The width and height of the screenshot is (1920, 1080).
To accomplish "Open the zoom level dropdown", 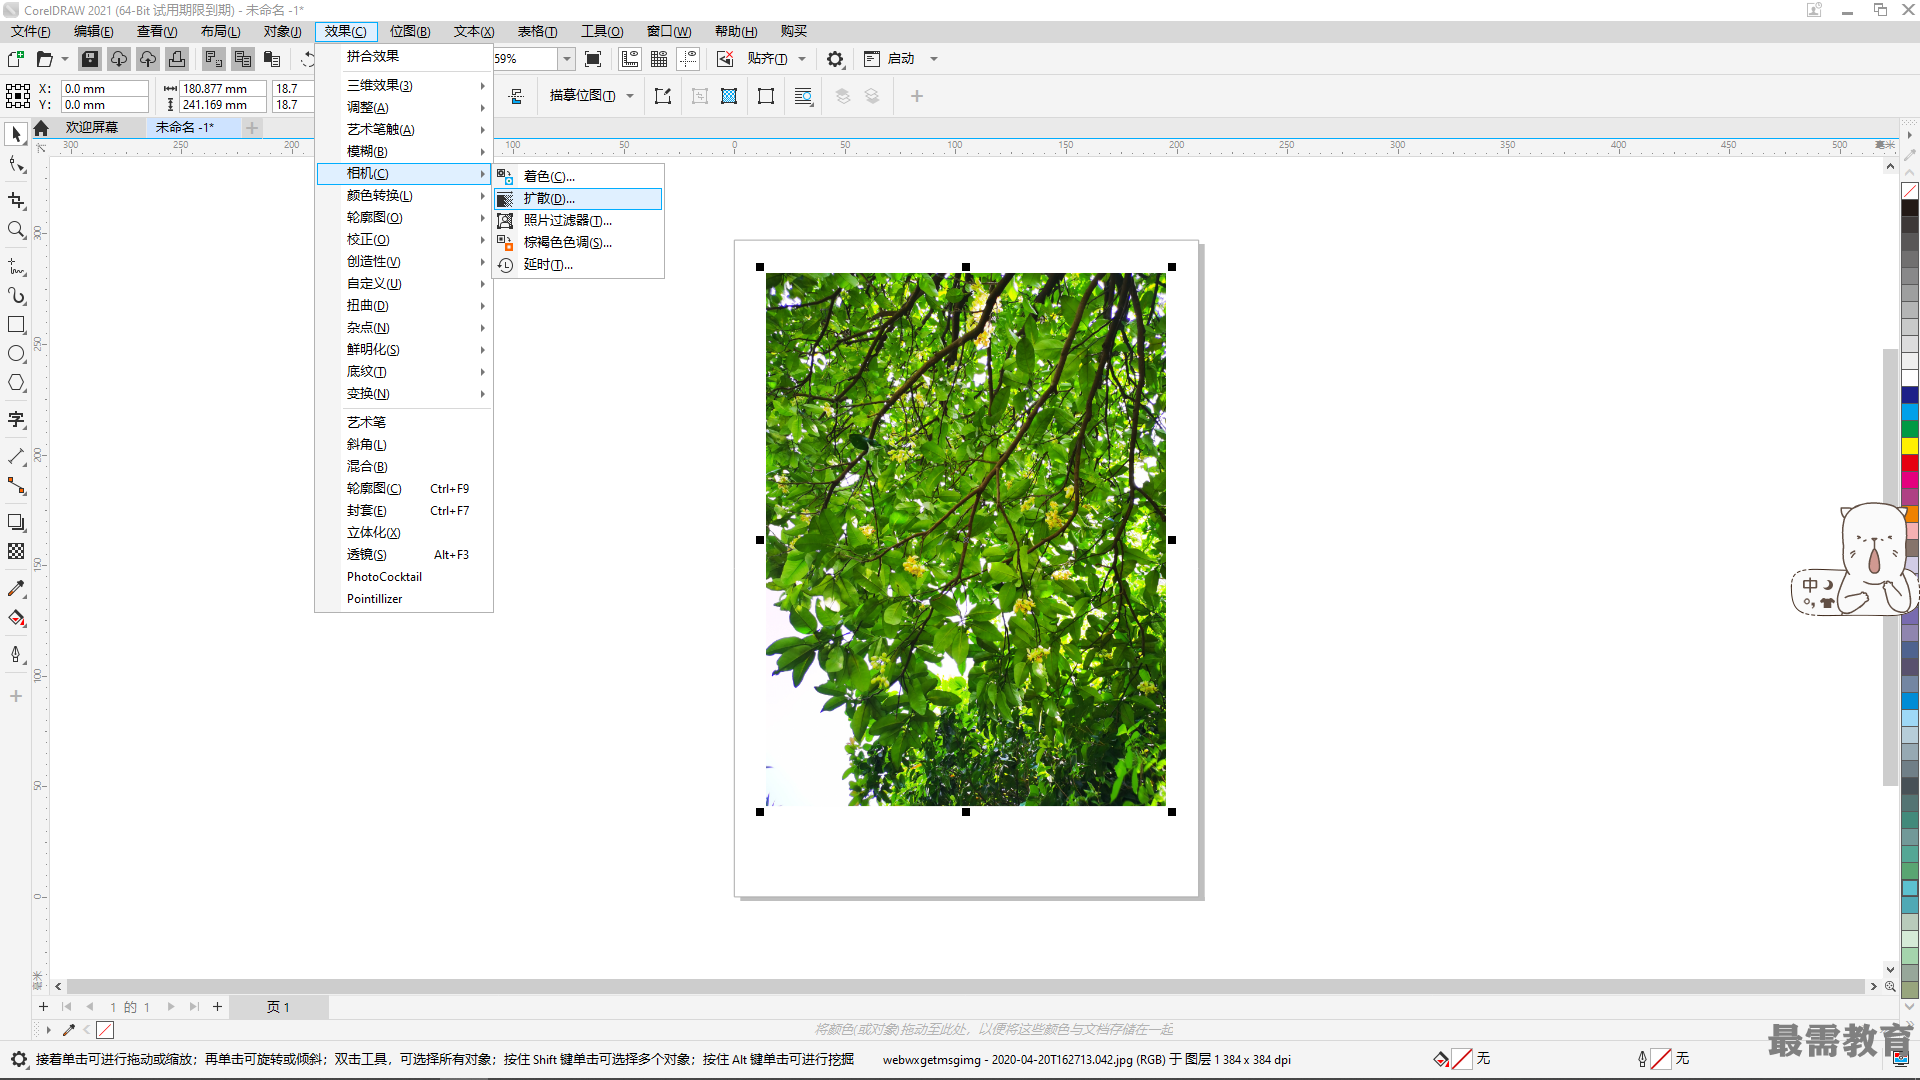I will [567, 59].
